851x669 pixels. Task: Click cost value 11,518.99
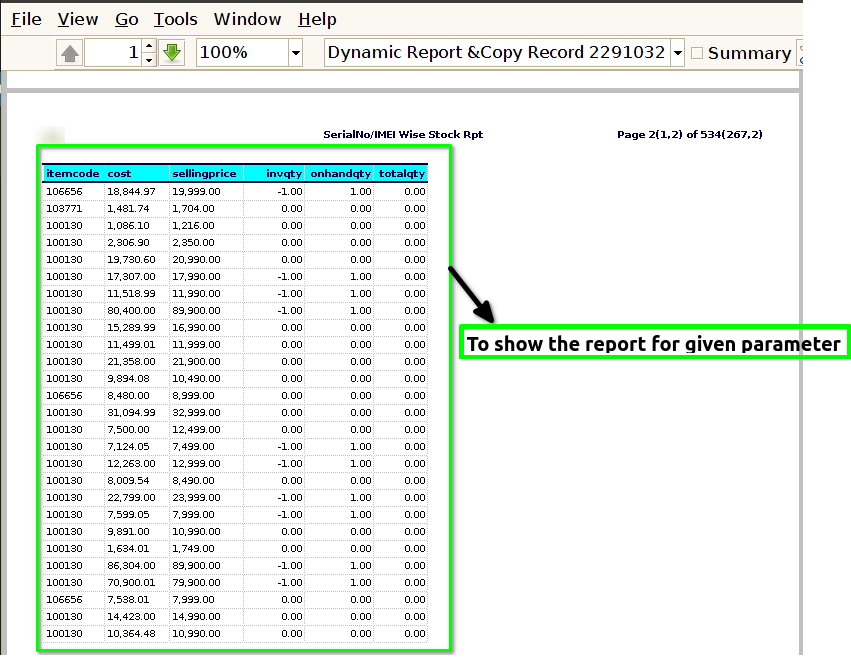(x=131, y=294)
